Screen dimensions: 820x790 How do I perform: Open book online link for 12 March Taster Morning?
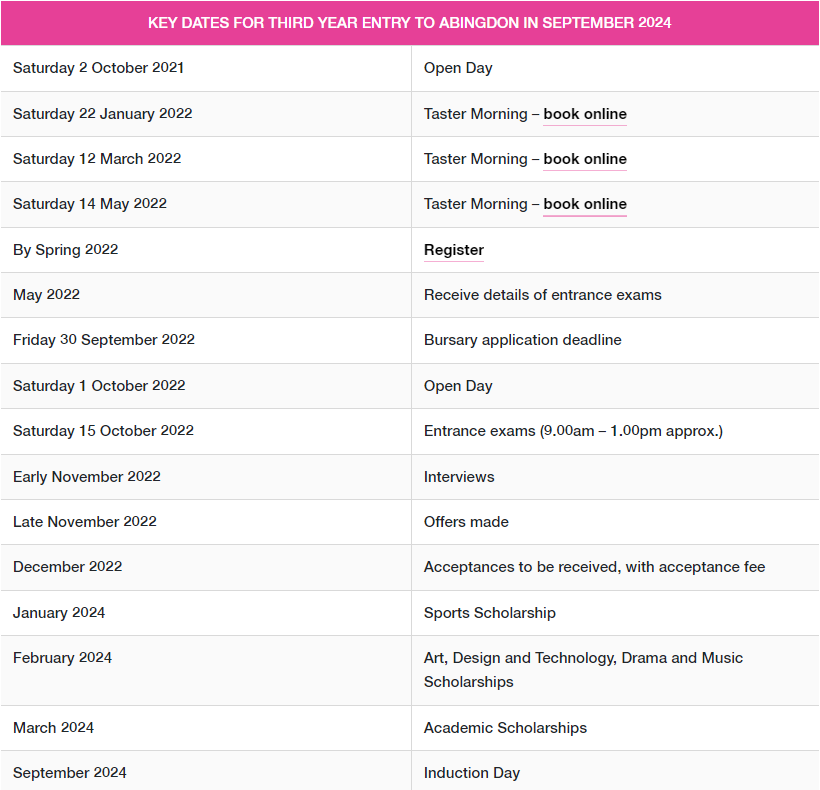[x=585, y=159]
